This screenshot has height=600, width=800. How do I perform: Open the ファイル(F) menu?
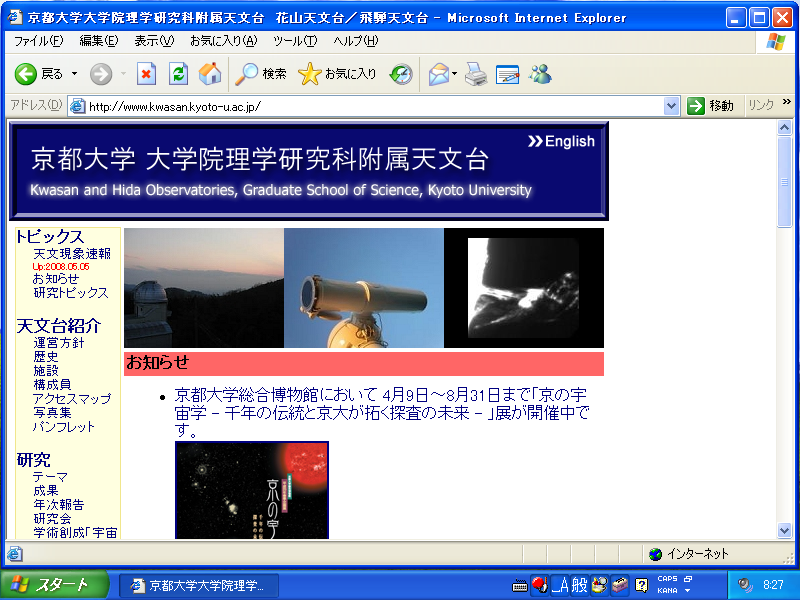point(39,41)
